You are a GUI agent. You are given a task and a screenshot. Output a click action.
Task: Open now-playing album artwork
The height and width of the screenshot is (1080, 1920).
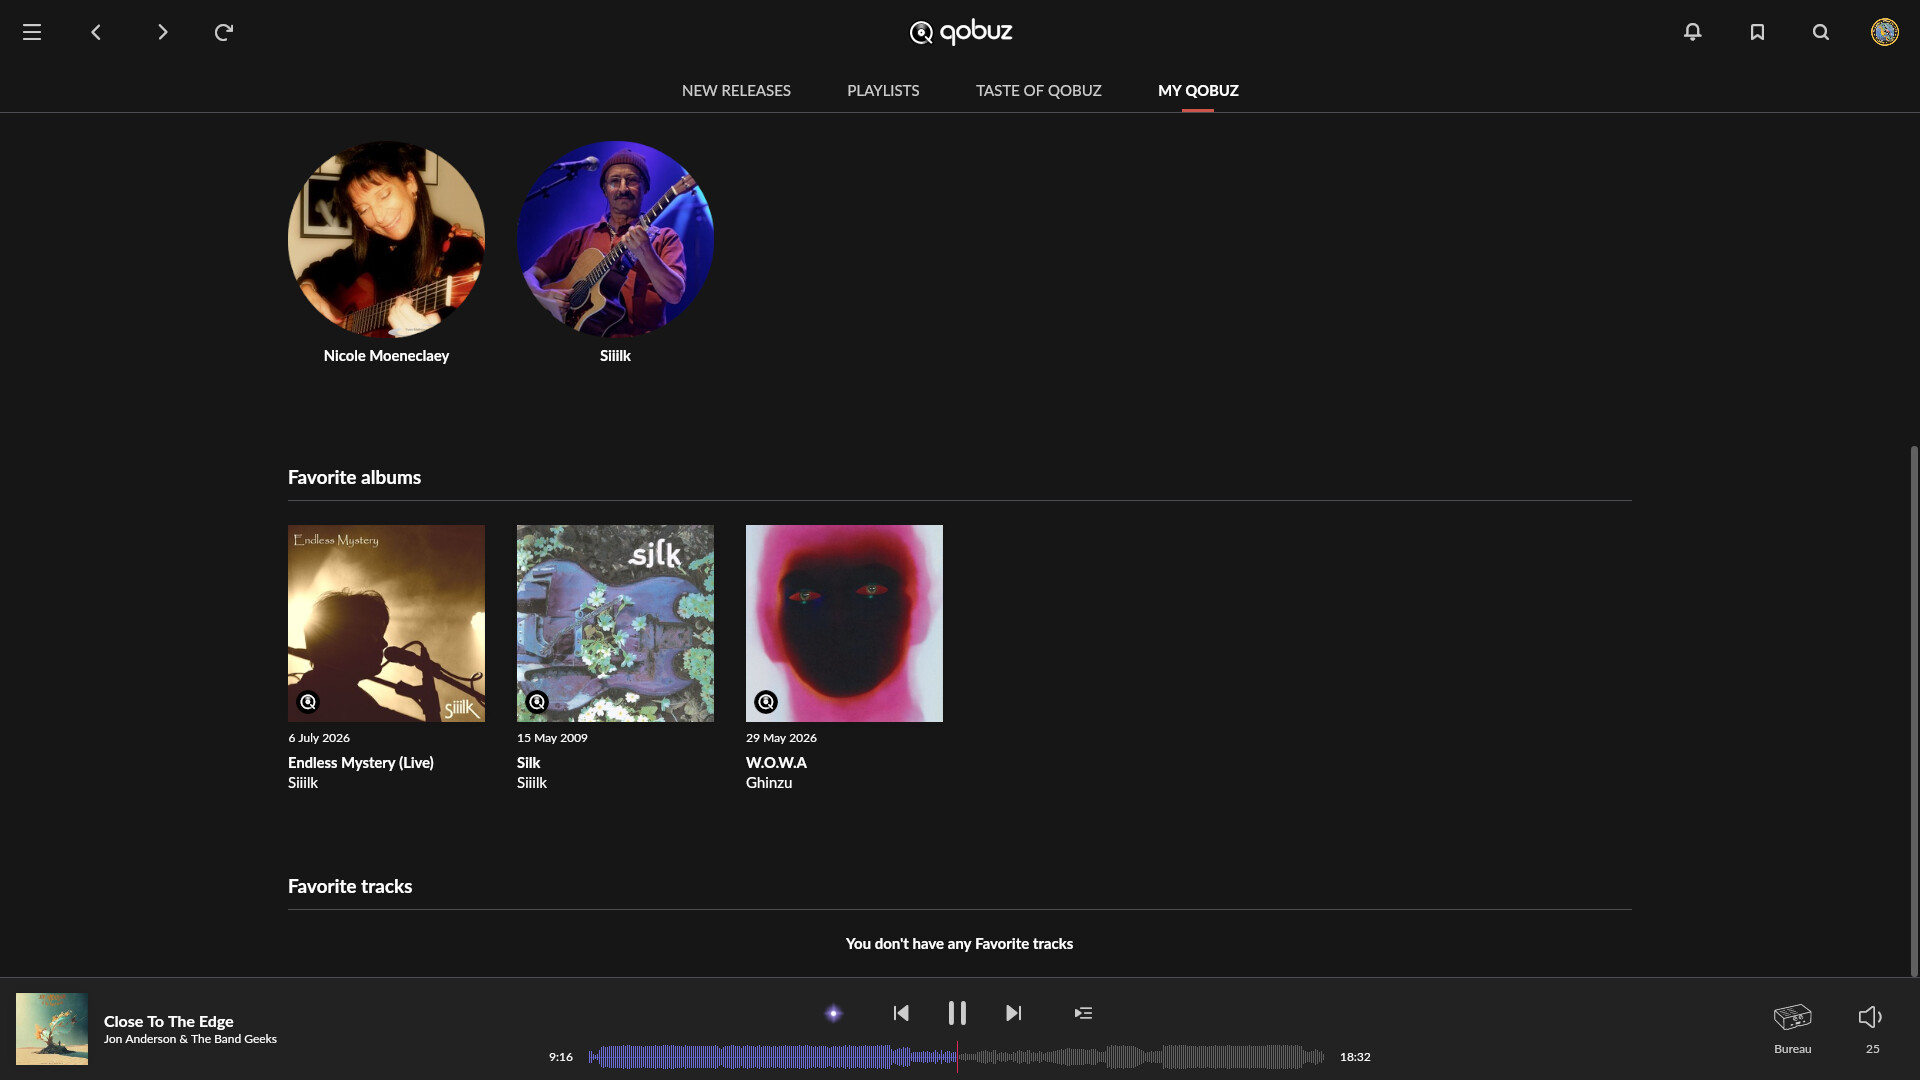point(52,1029)
